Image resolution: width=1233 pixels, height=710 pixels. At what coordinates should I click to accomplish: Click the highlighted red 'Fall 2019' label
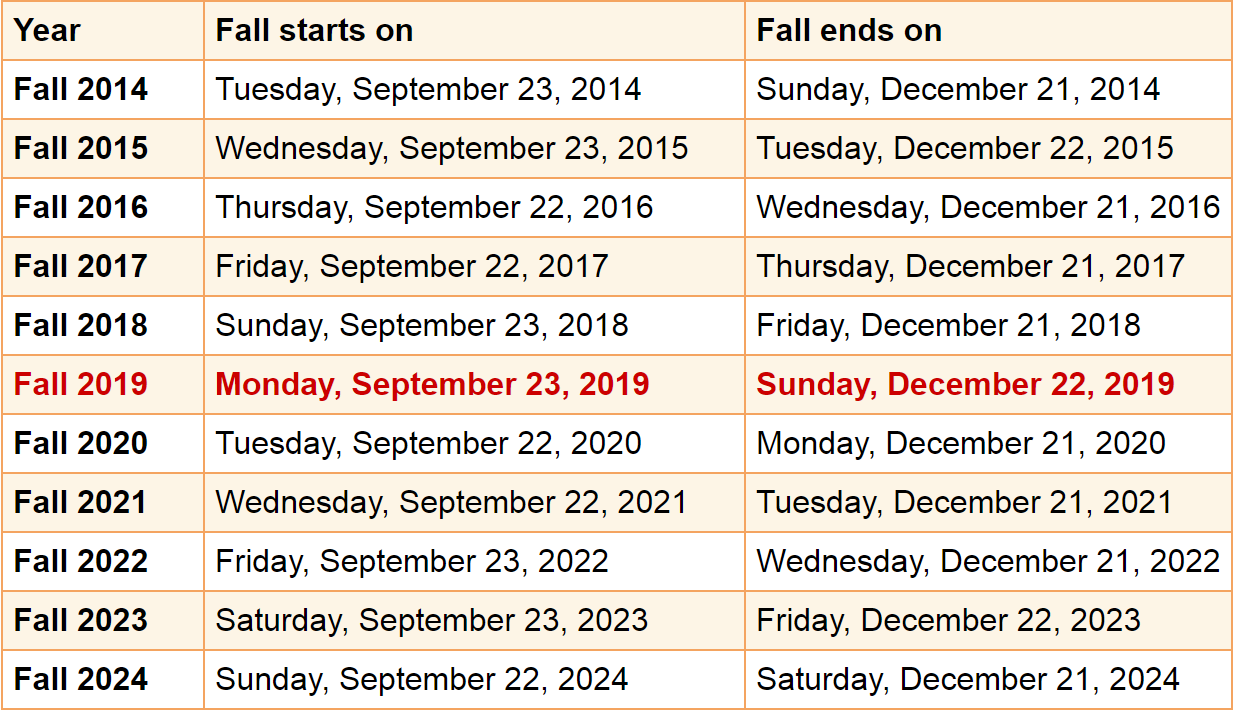pyautogui.click(x=81, y=384)
